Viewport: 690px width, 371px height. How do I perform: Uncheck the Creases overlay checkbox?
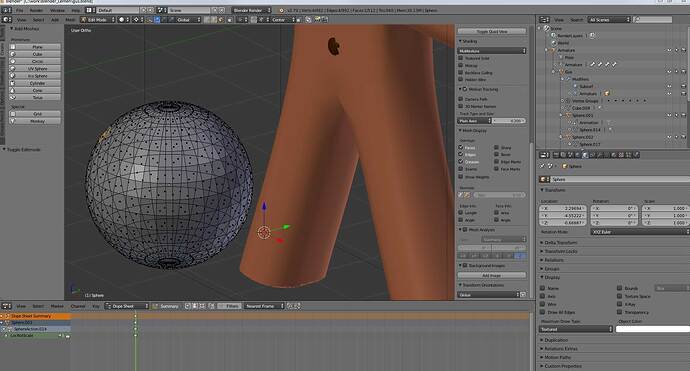coord(461,162)
